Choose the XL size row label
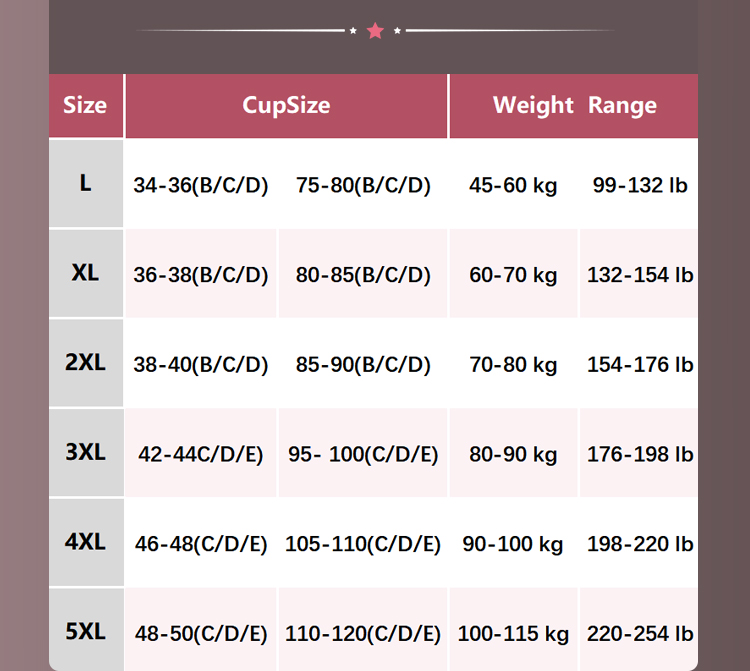Image resolution: width=750 pixels, height=671 pixels. tap(85, 272)
